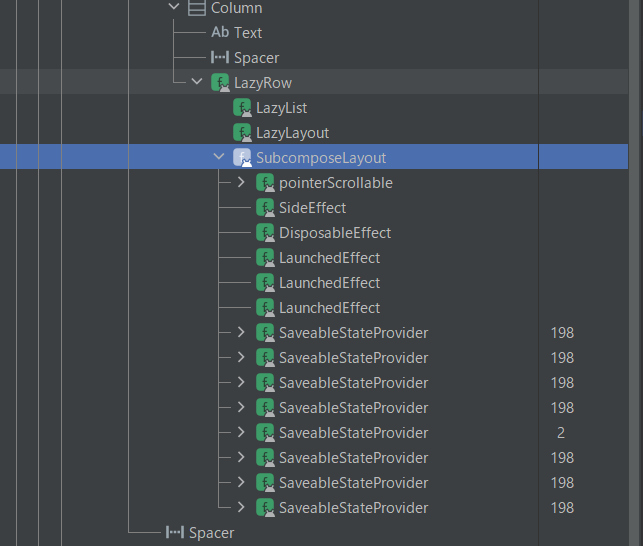The height and width of the screenshot is (546, 643).
Task: Click the Column layout icon
Action: [x=197, y=8]
